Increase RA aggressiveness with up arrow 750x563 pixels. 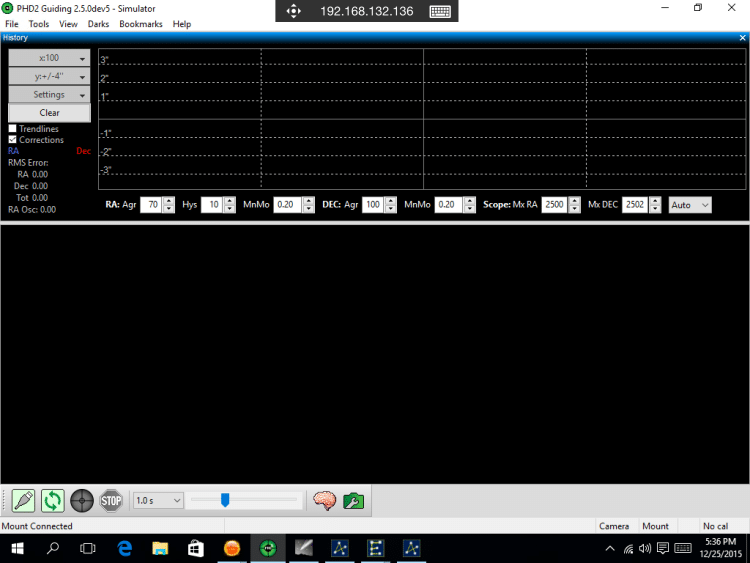[x=168, y=201]
